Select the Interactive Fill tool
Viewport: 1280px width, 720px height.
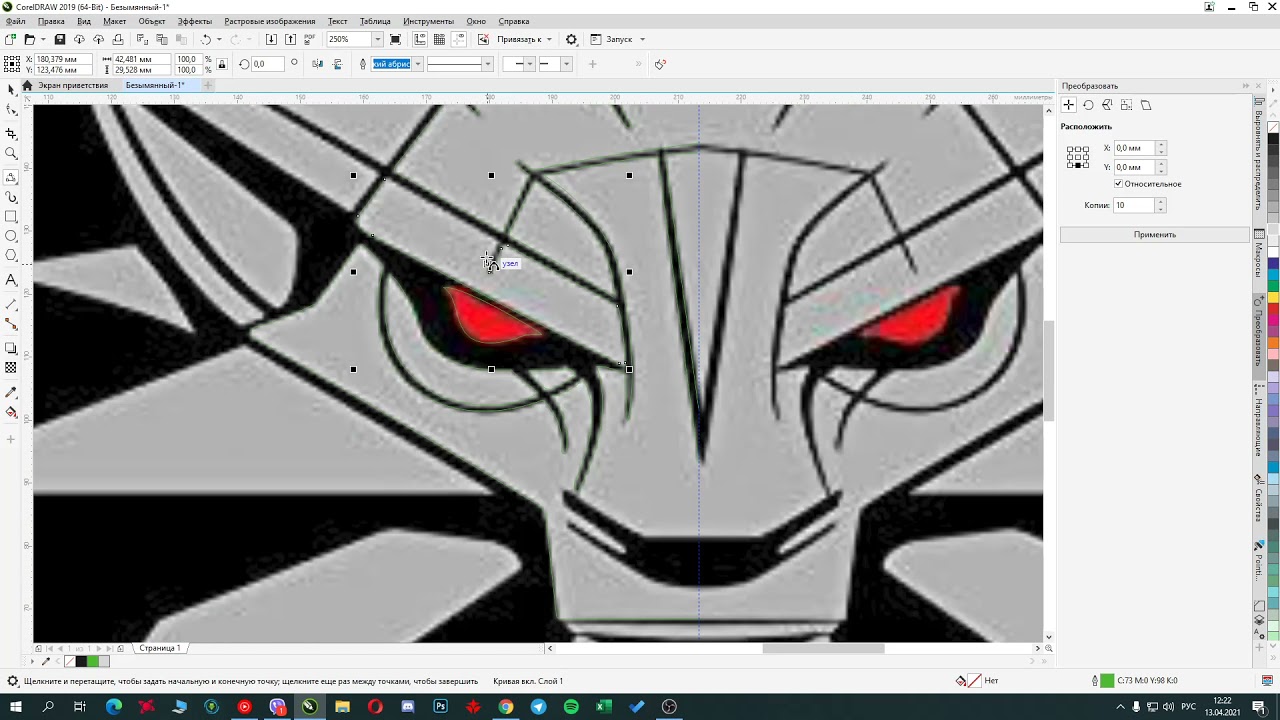11,412
